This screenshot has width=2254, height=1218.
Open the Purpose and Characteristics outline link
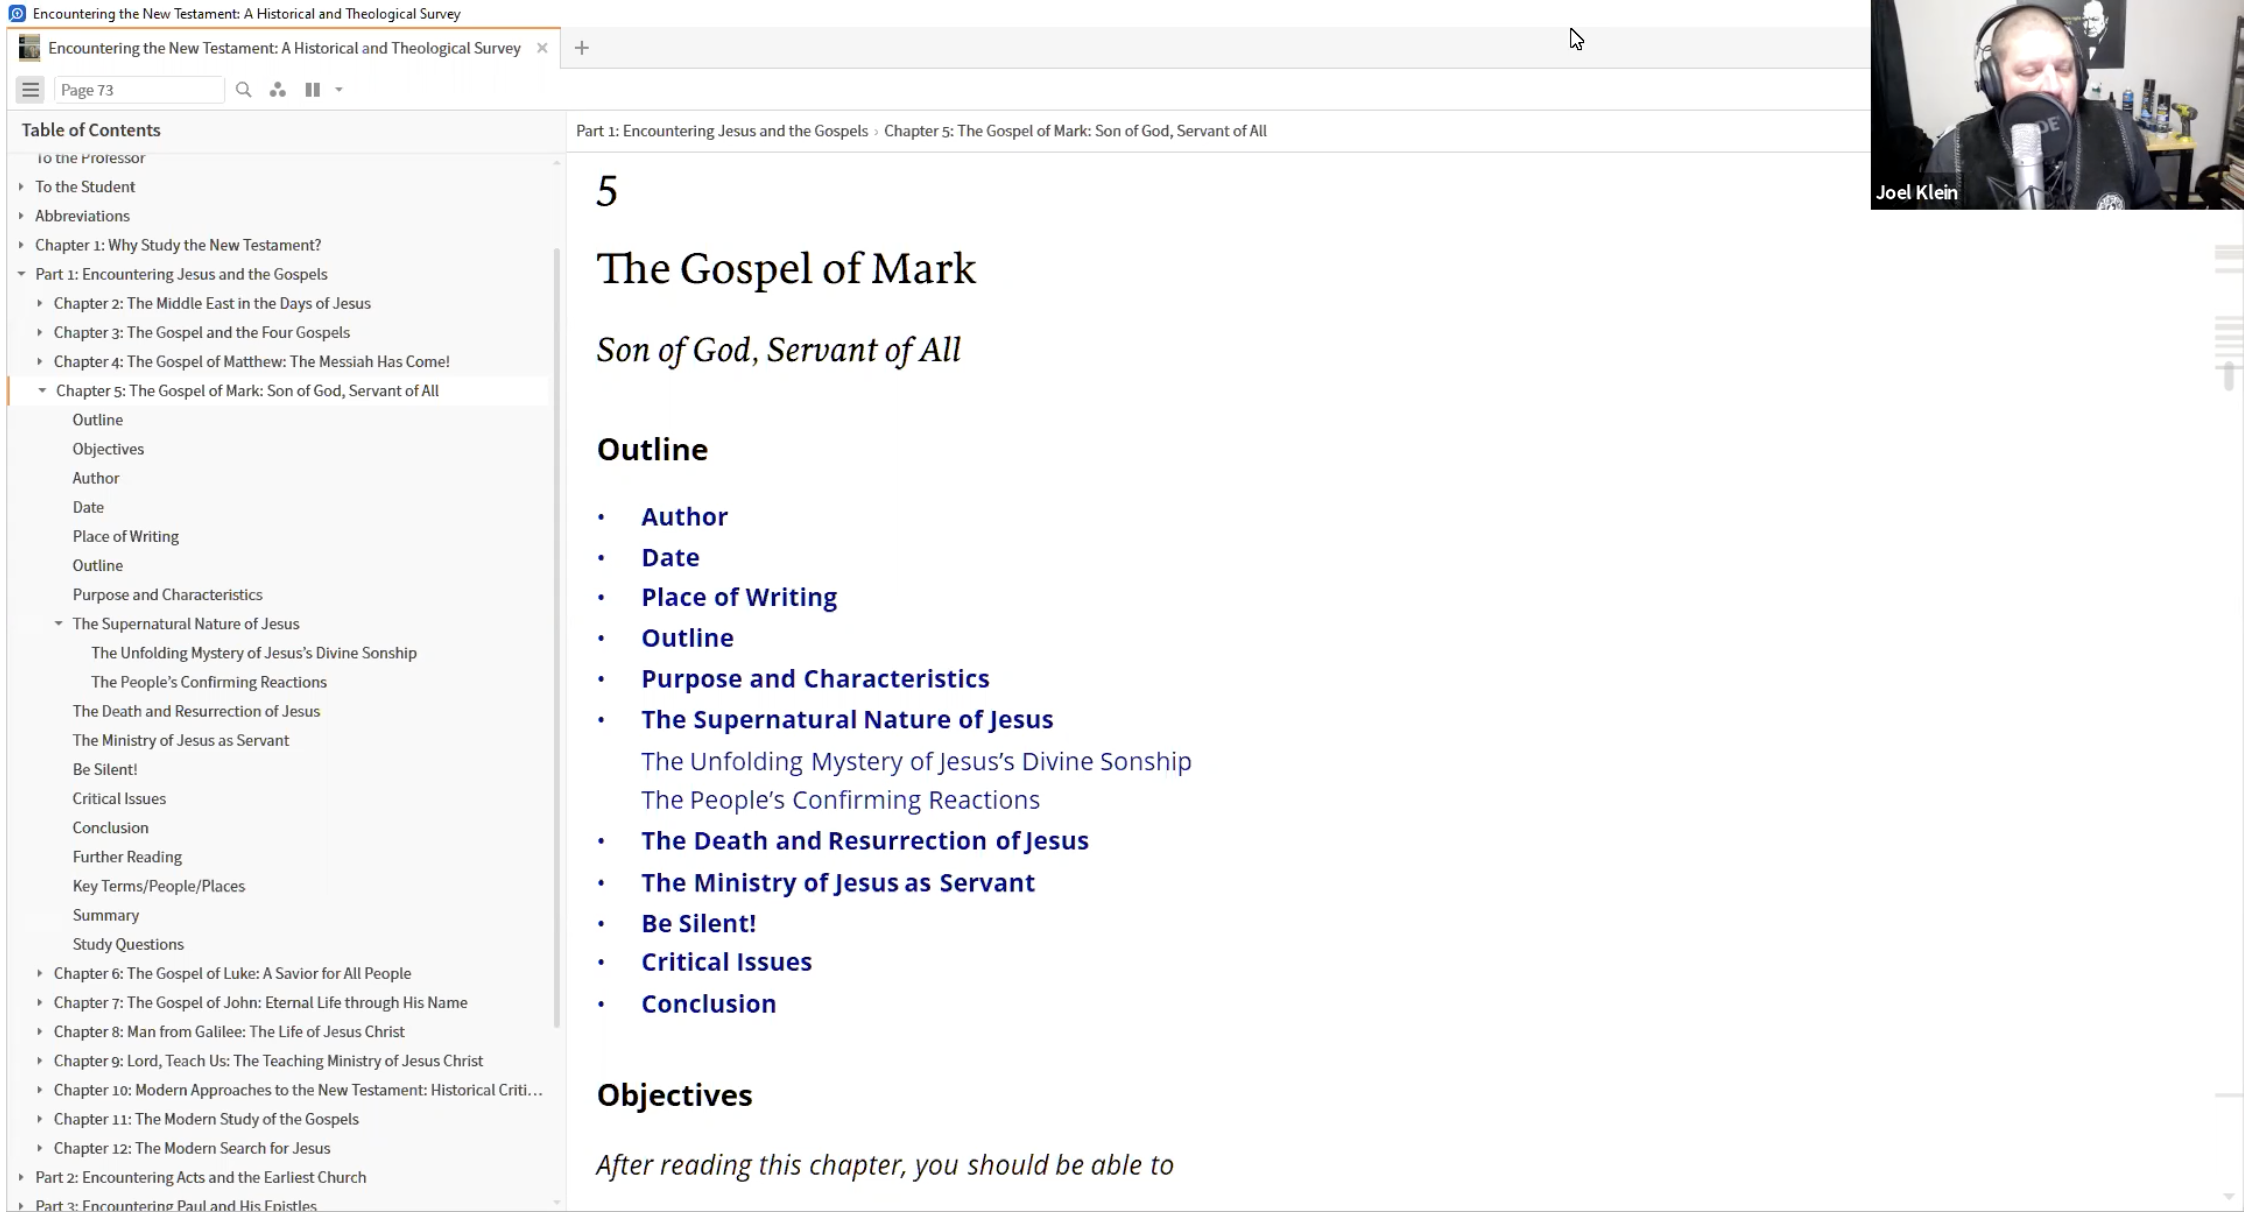pos(814,679)
